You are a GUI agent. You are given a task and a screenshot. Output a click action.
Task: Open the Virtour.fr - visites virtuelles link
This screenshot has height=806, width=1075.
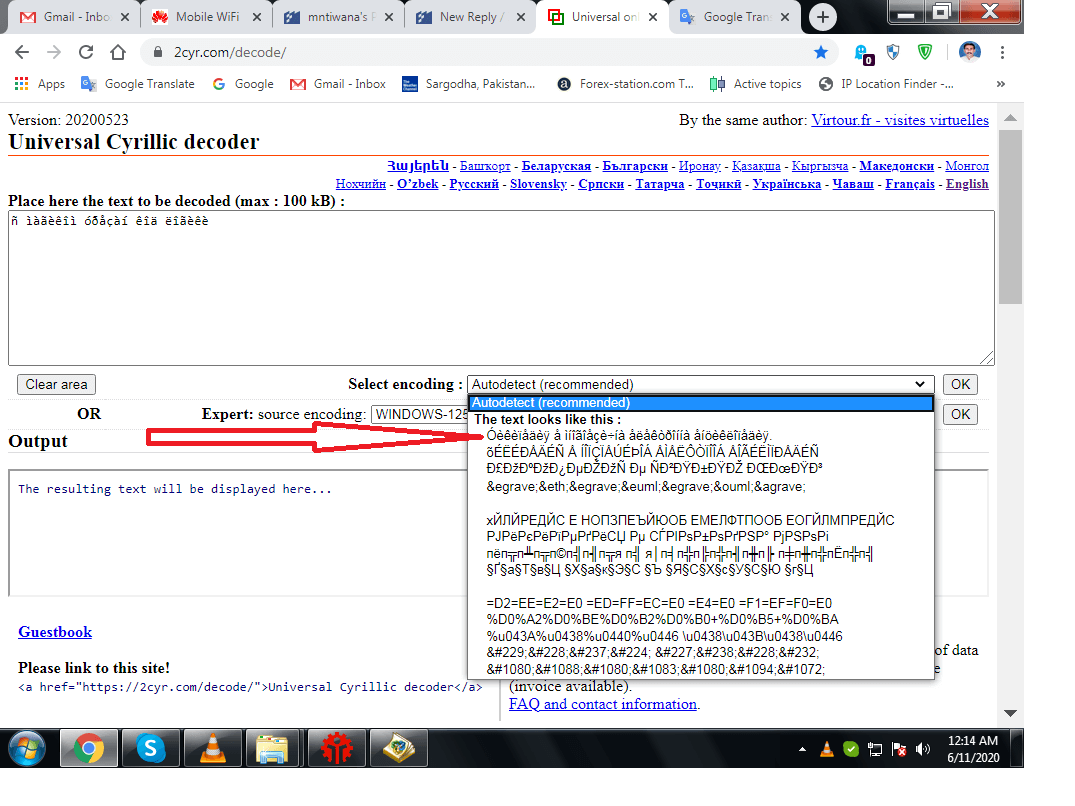[x=900, y=120]
